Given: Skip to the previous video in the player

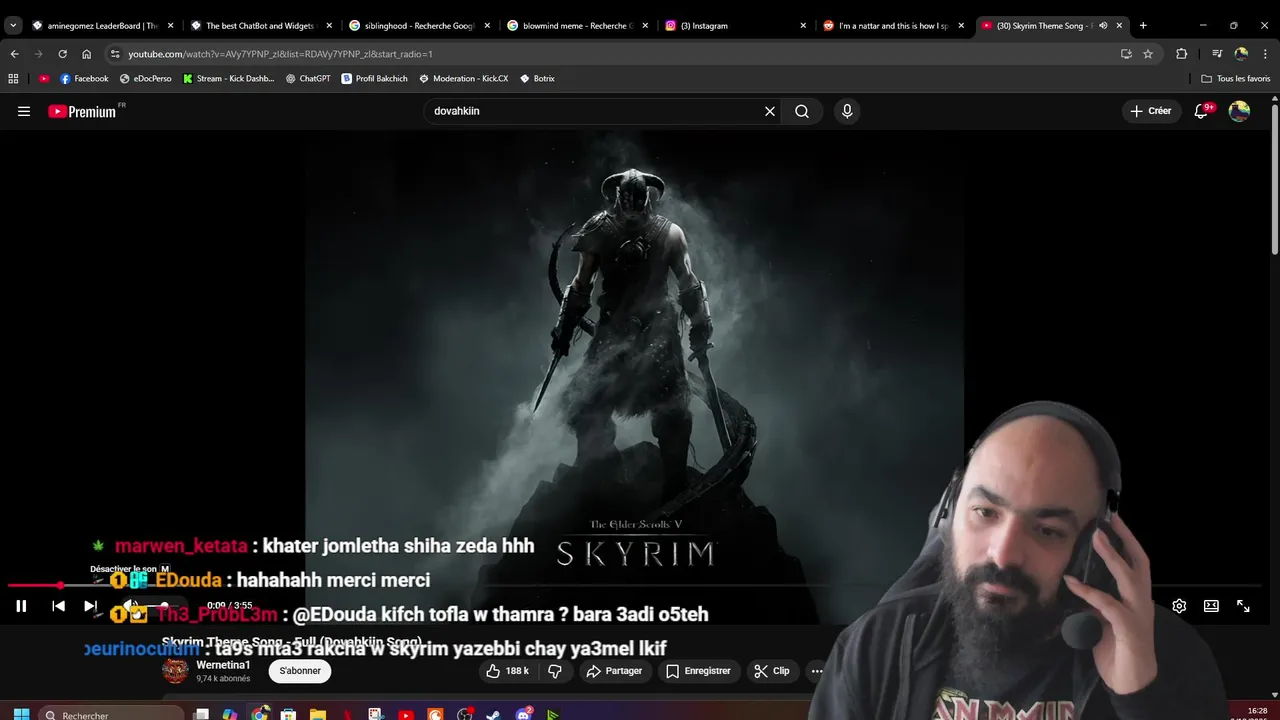Looking at the screenshot, I should tap(58, 606).
